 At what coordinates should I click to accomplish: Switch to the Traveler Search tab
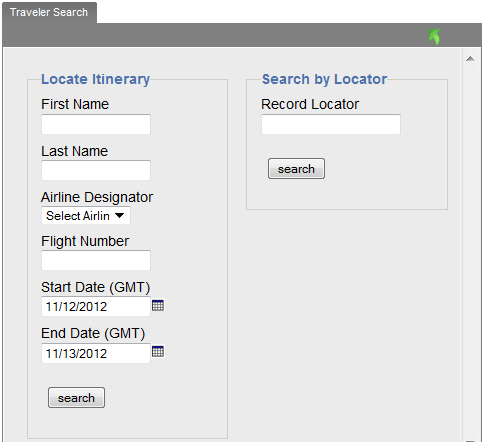coord(49,12)
